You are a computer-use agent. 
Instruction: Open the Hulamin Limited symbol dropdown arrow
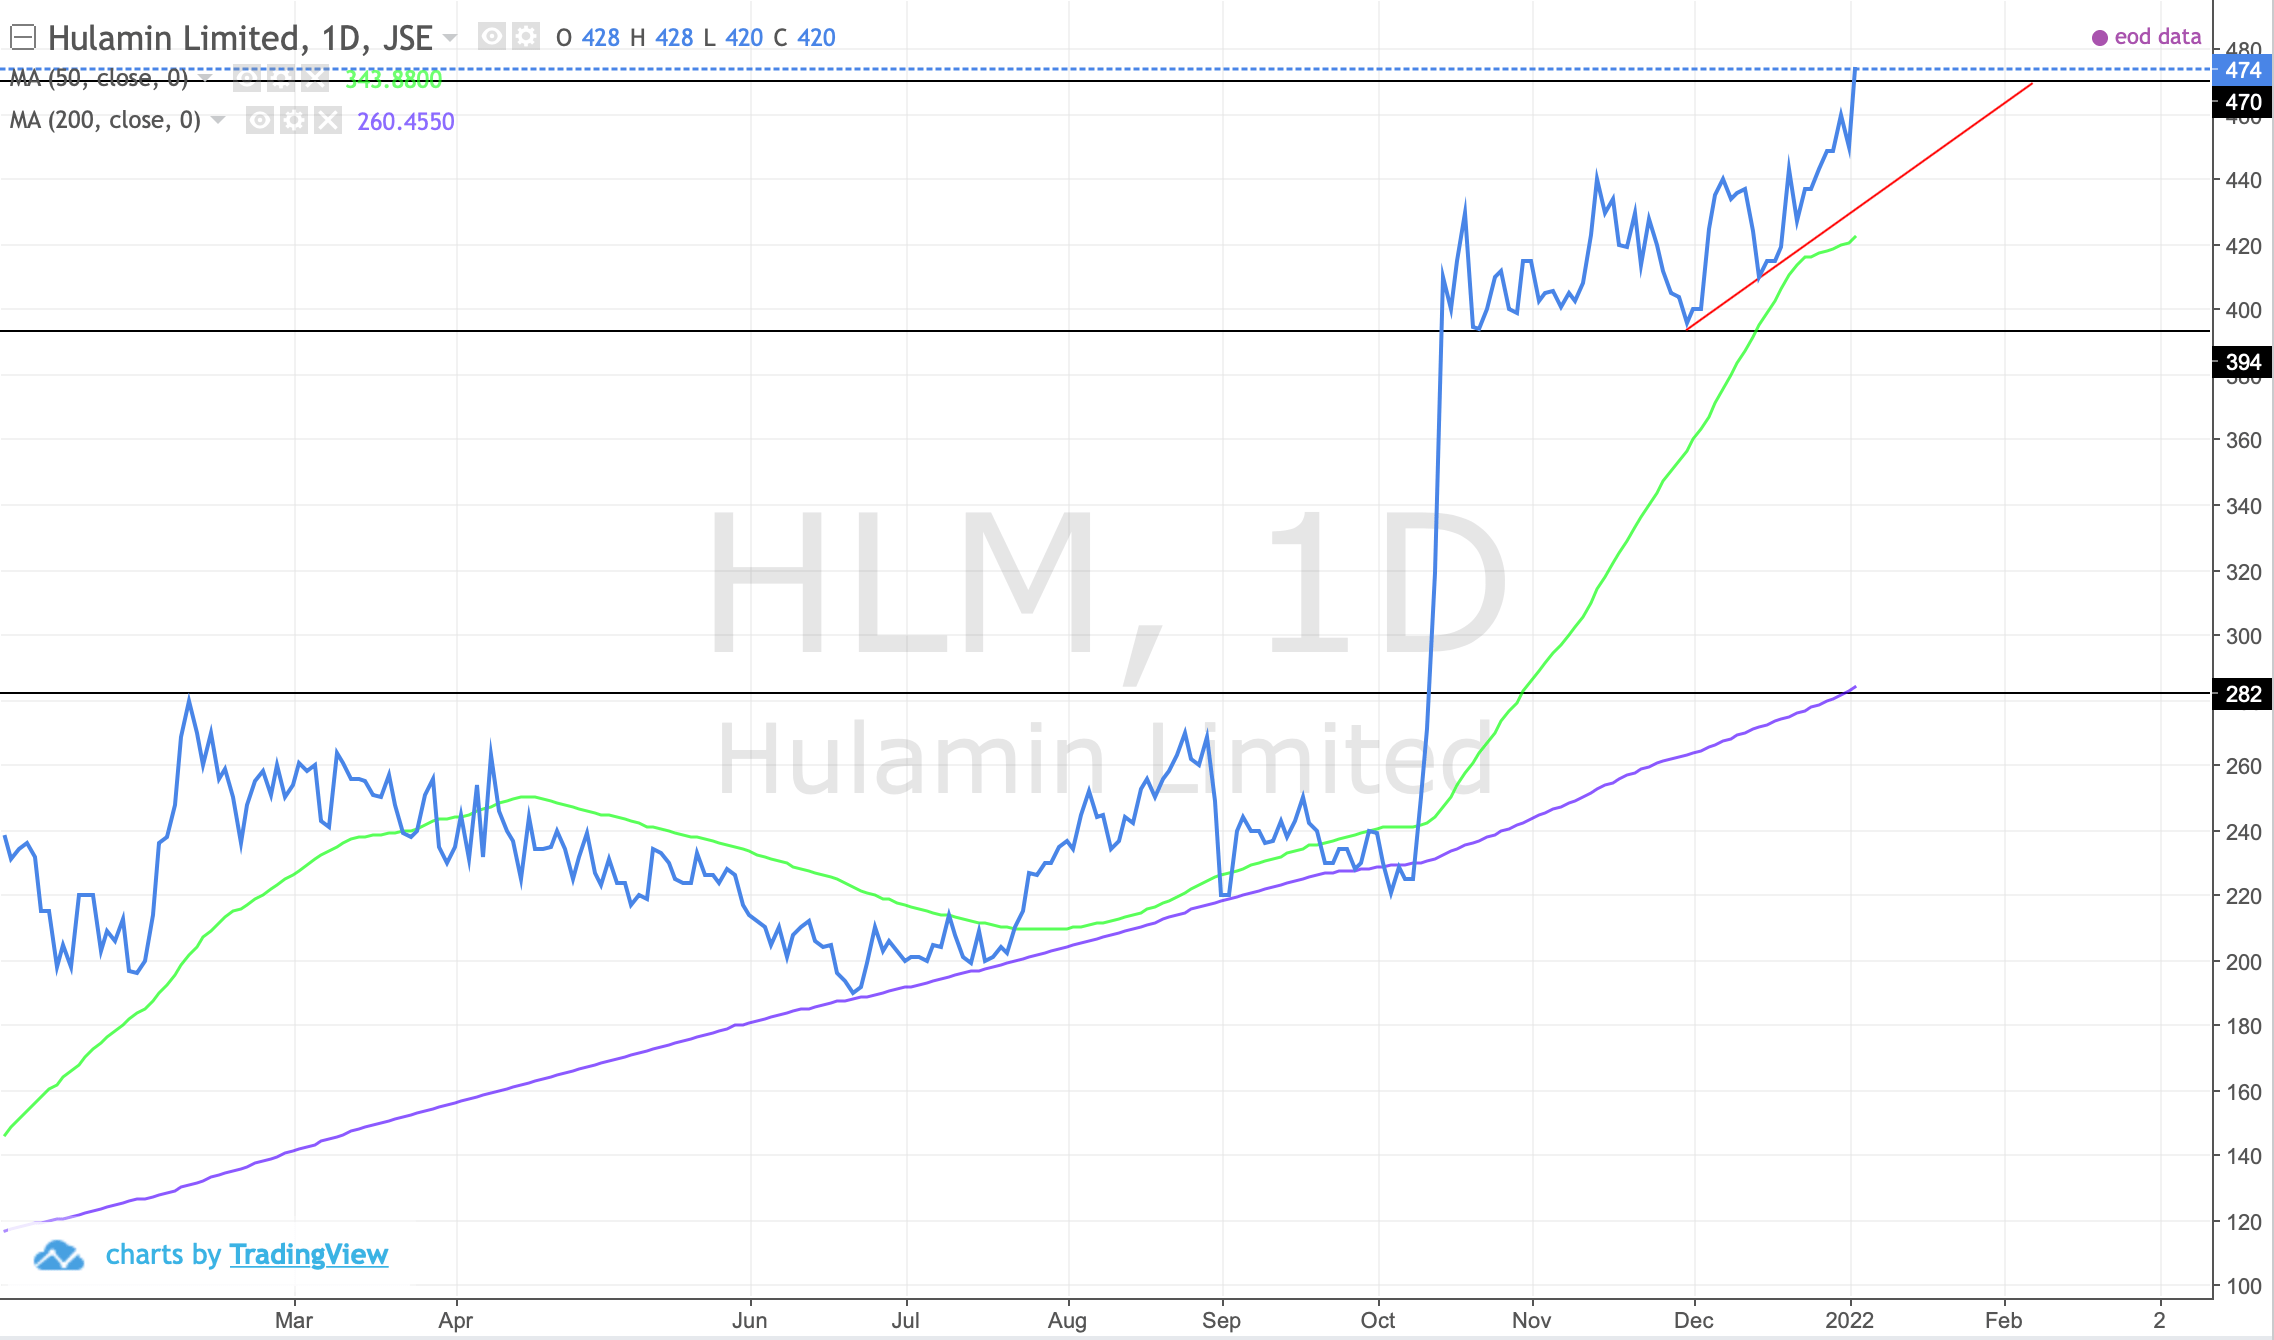[450, 38]
